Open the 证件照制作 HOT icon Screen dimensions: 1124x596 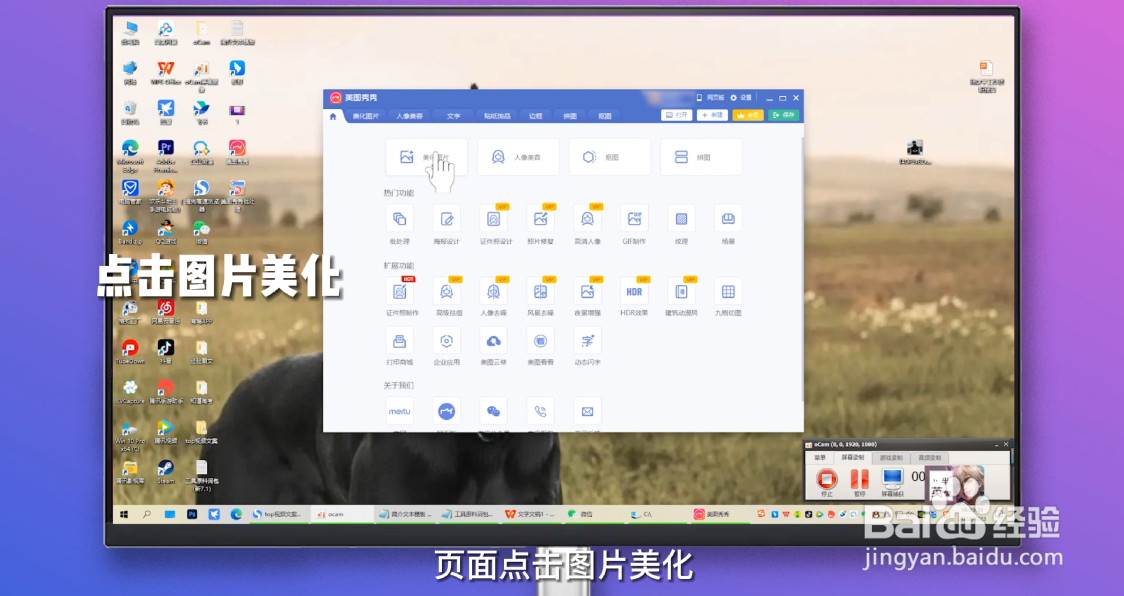tap(399, 291)
